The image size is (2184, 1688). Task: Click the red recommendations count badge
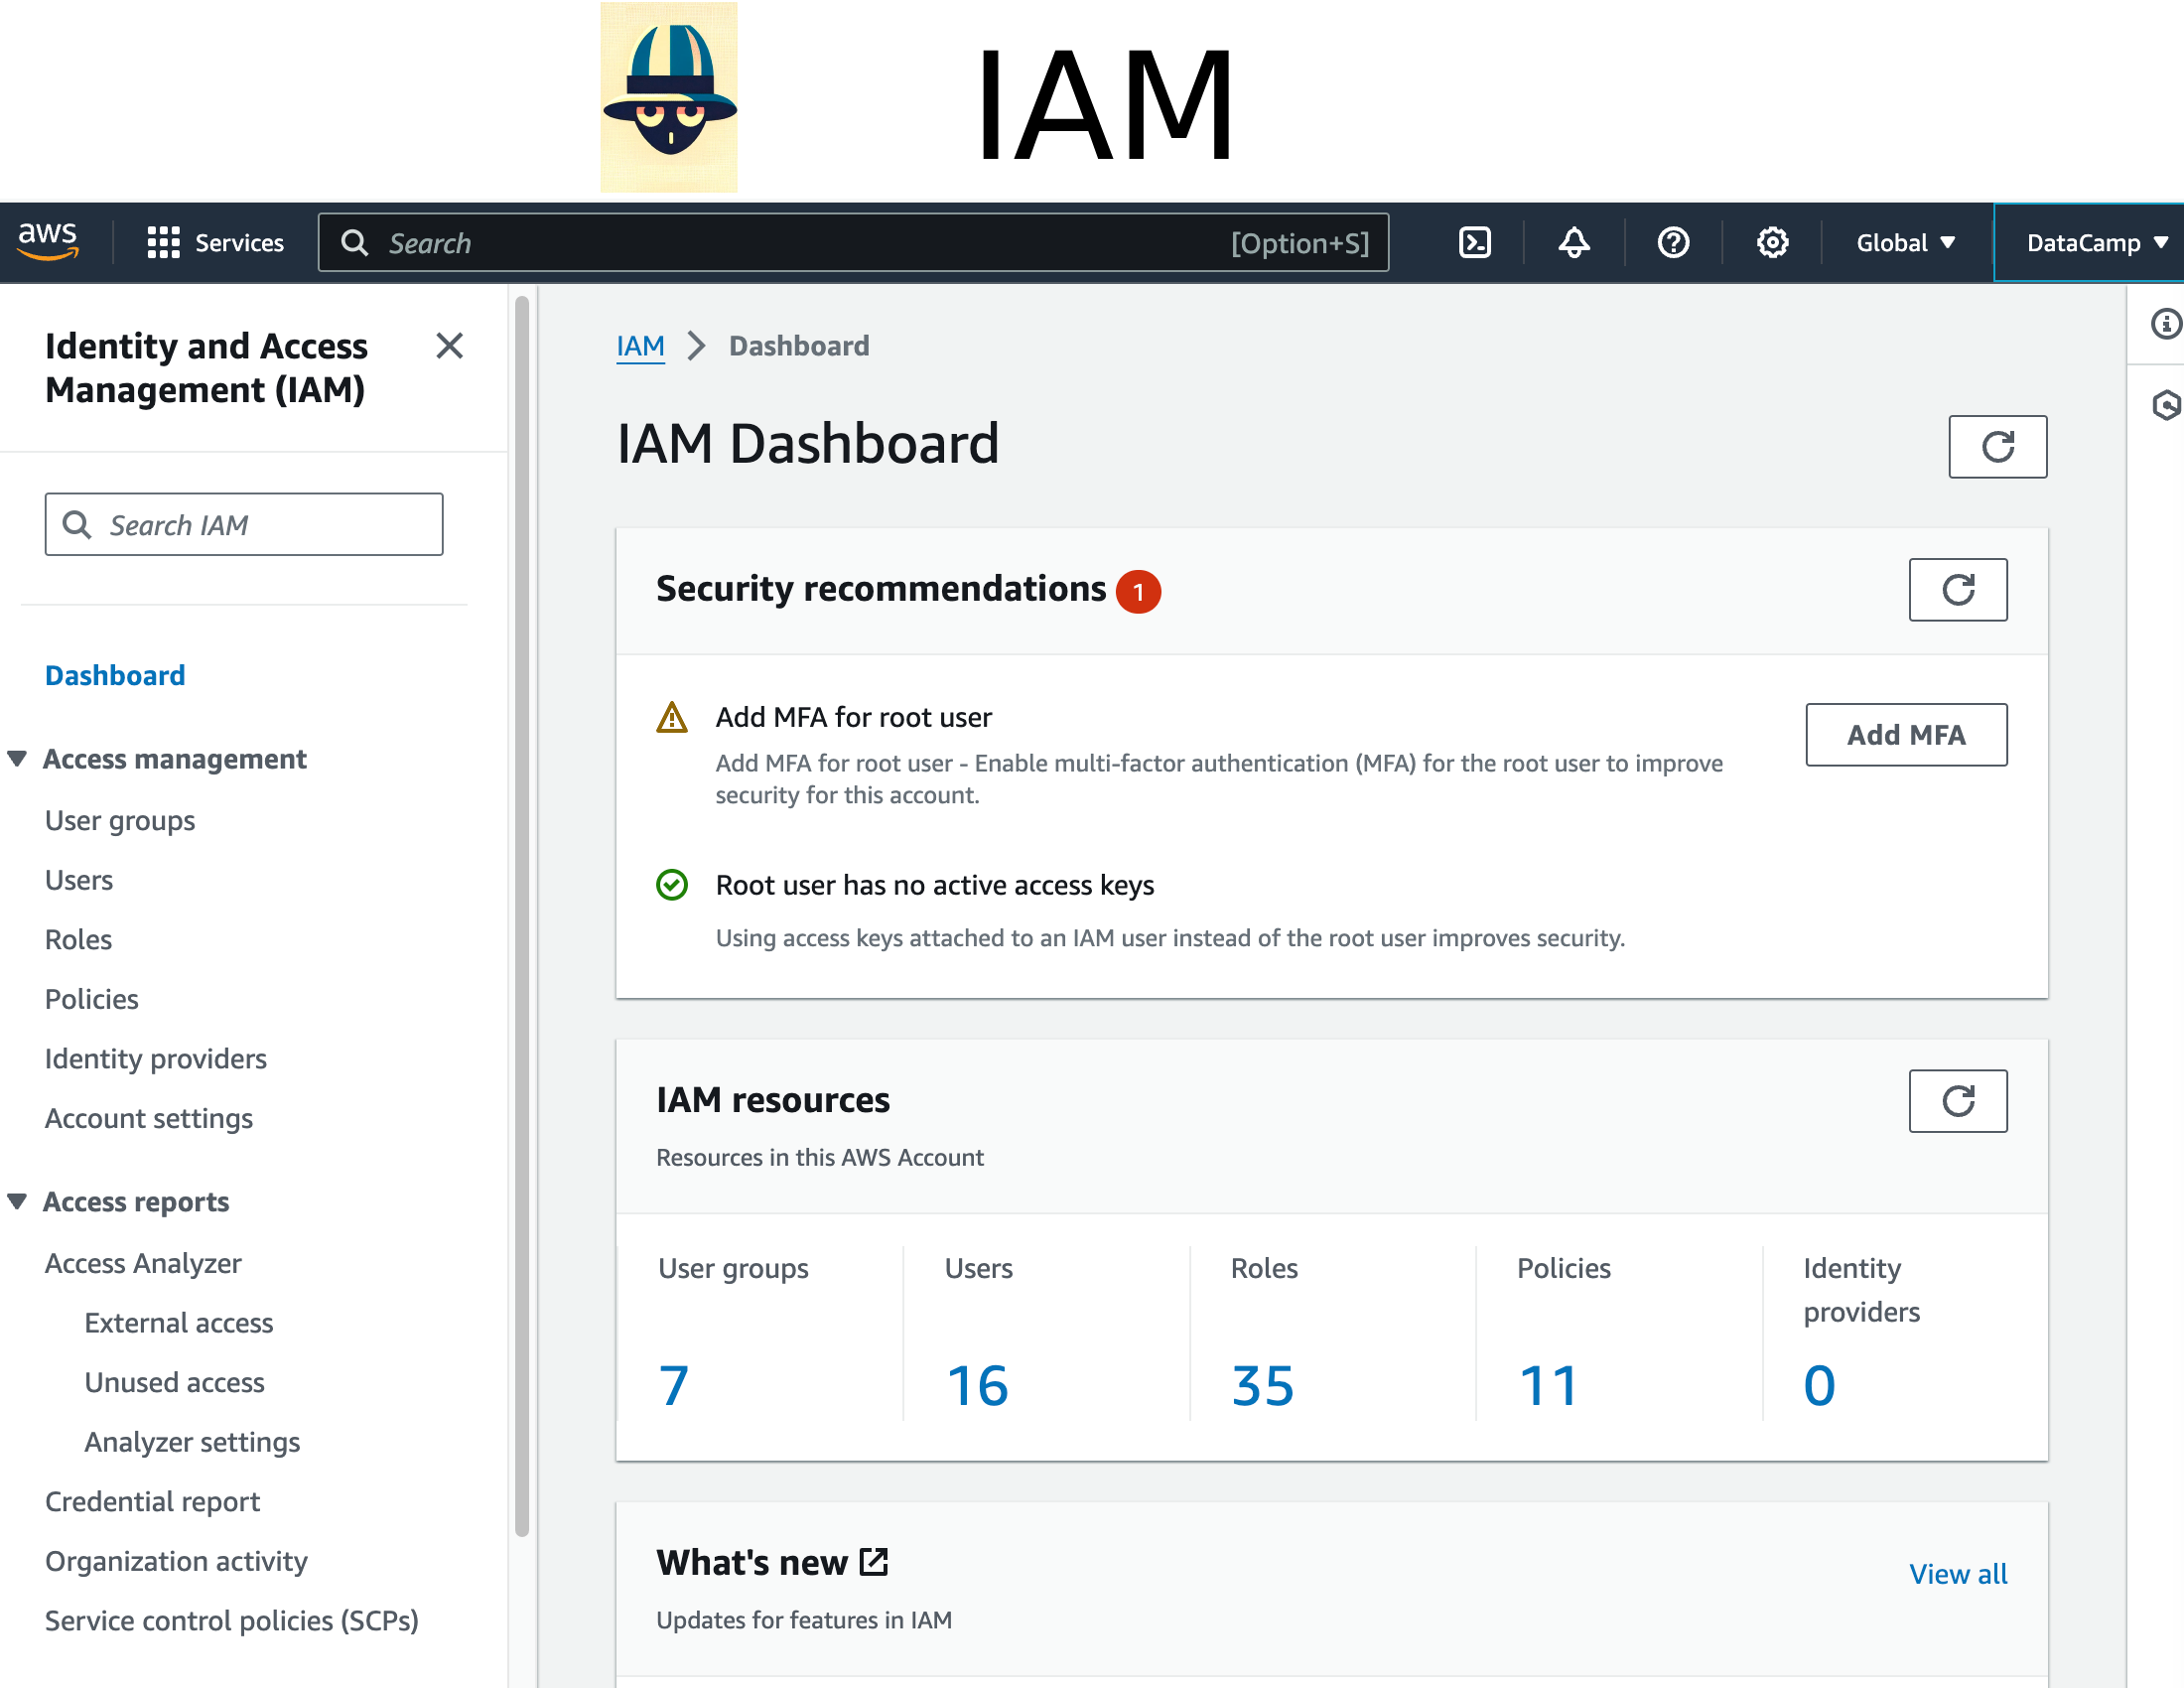1138,591
